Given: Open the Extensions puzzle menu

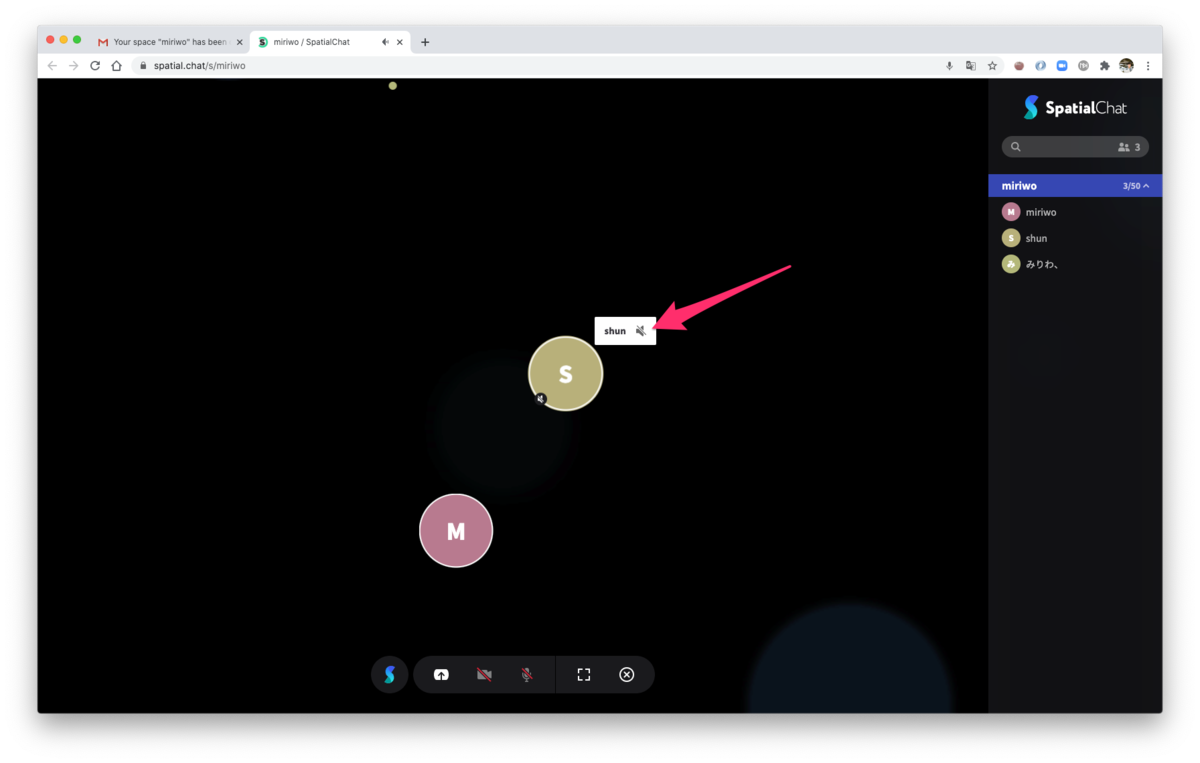Looking at the screenshot, I should [1105, 66].
